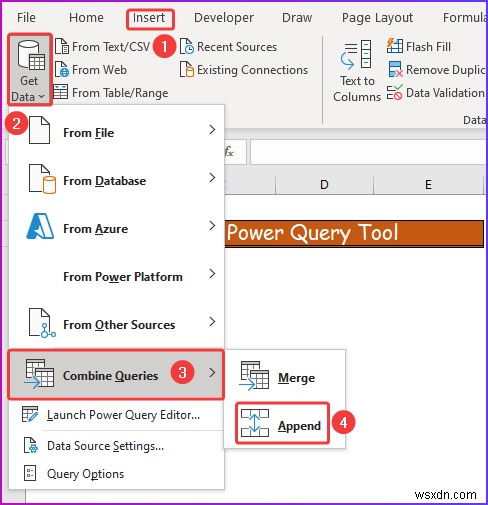Click the Data Validation icon
Screen dimensions: 488x505
click(395, 92)
